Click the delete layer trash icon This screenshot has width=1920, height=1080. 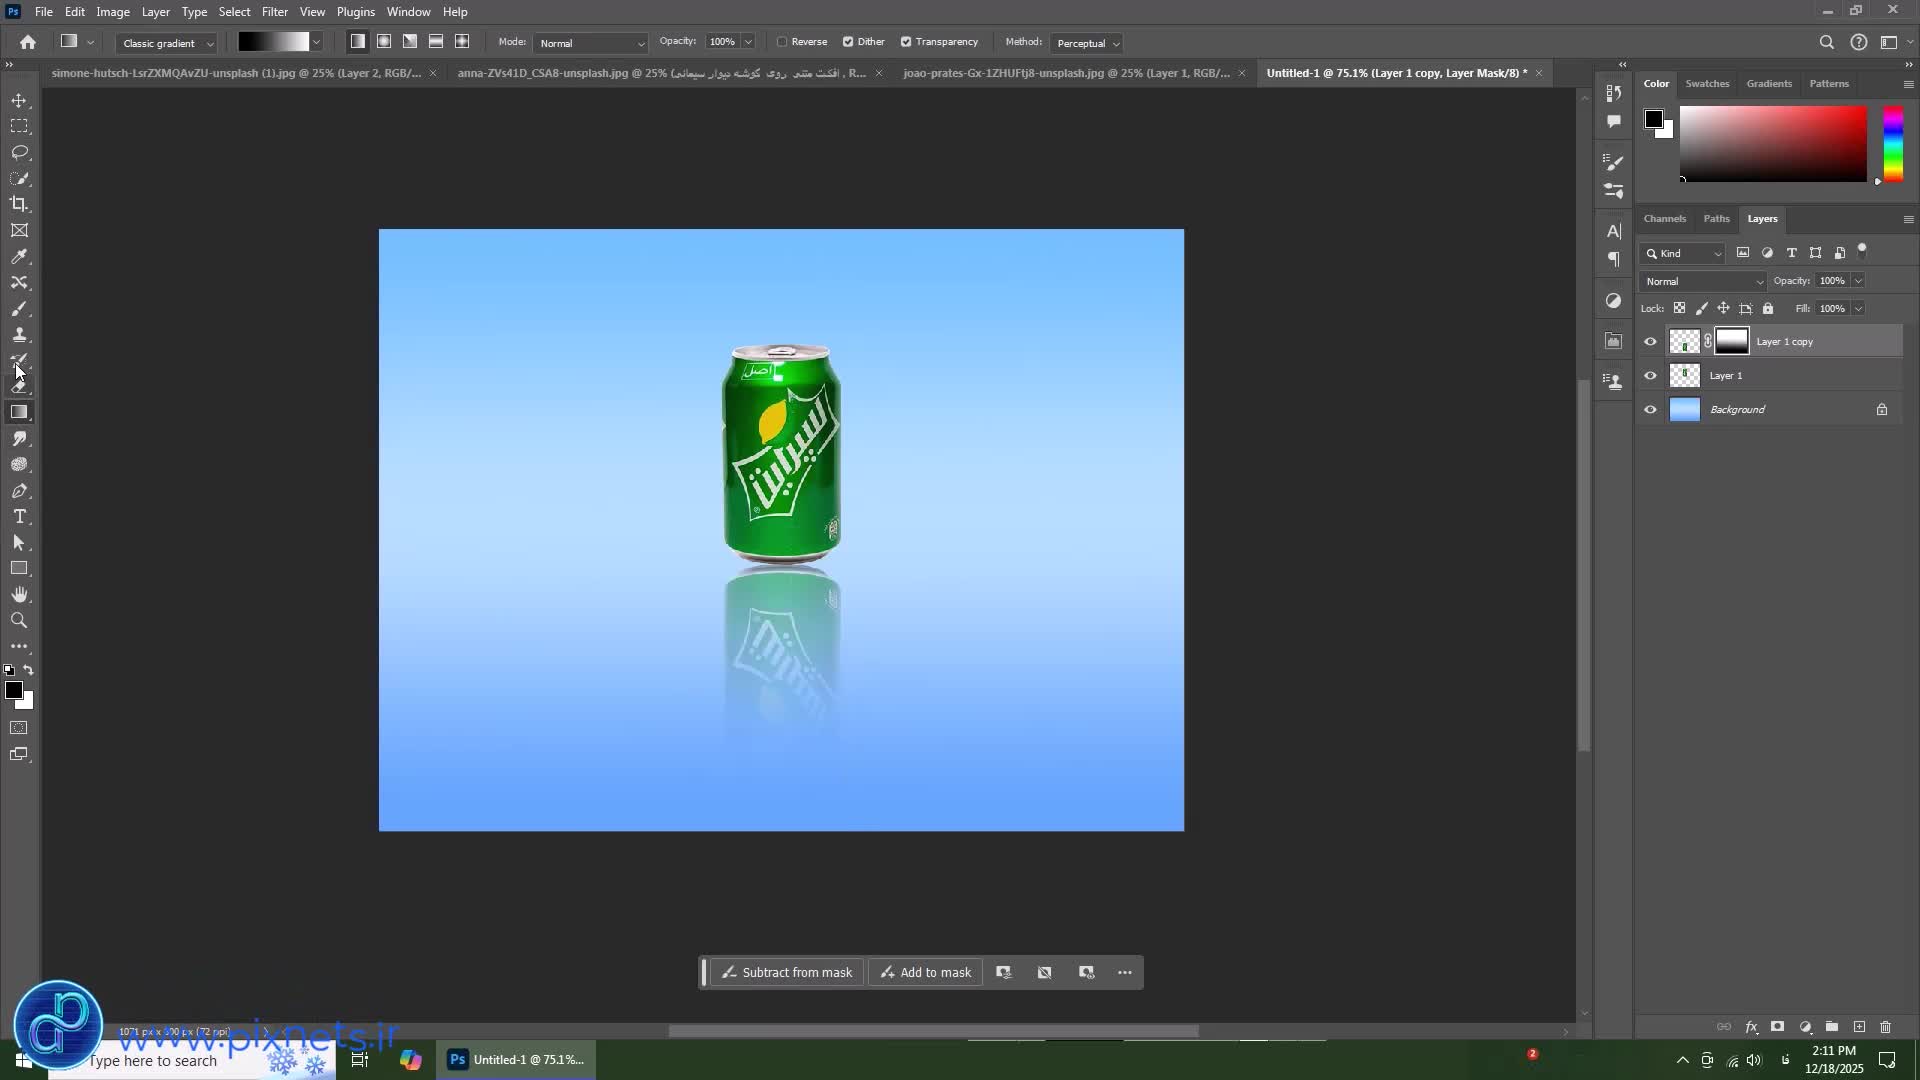1885,1027
